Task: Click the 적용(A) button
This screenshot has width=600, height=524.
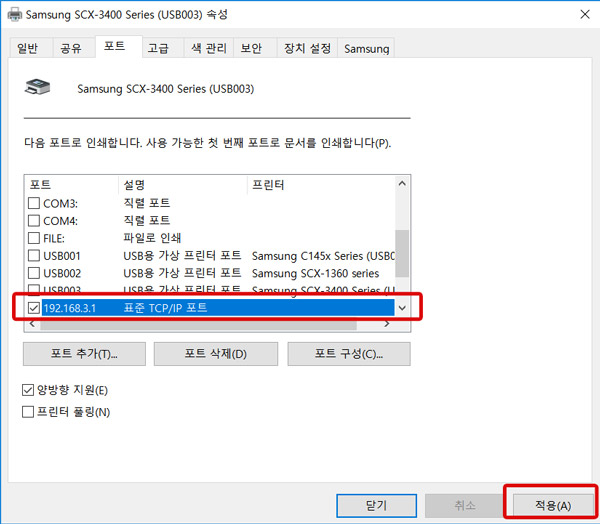Action: coord(553,506)
